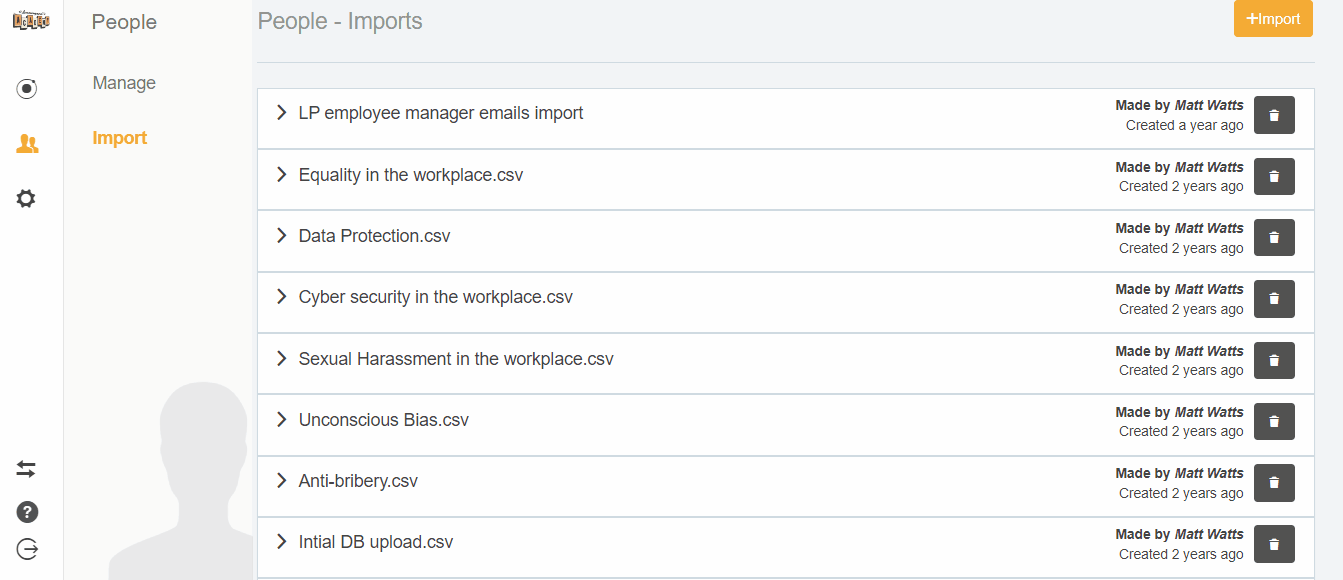Expand the Data Protection.csv import details
Screen dimensions: 1343x580
(281, 236)
